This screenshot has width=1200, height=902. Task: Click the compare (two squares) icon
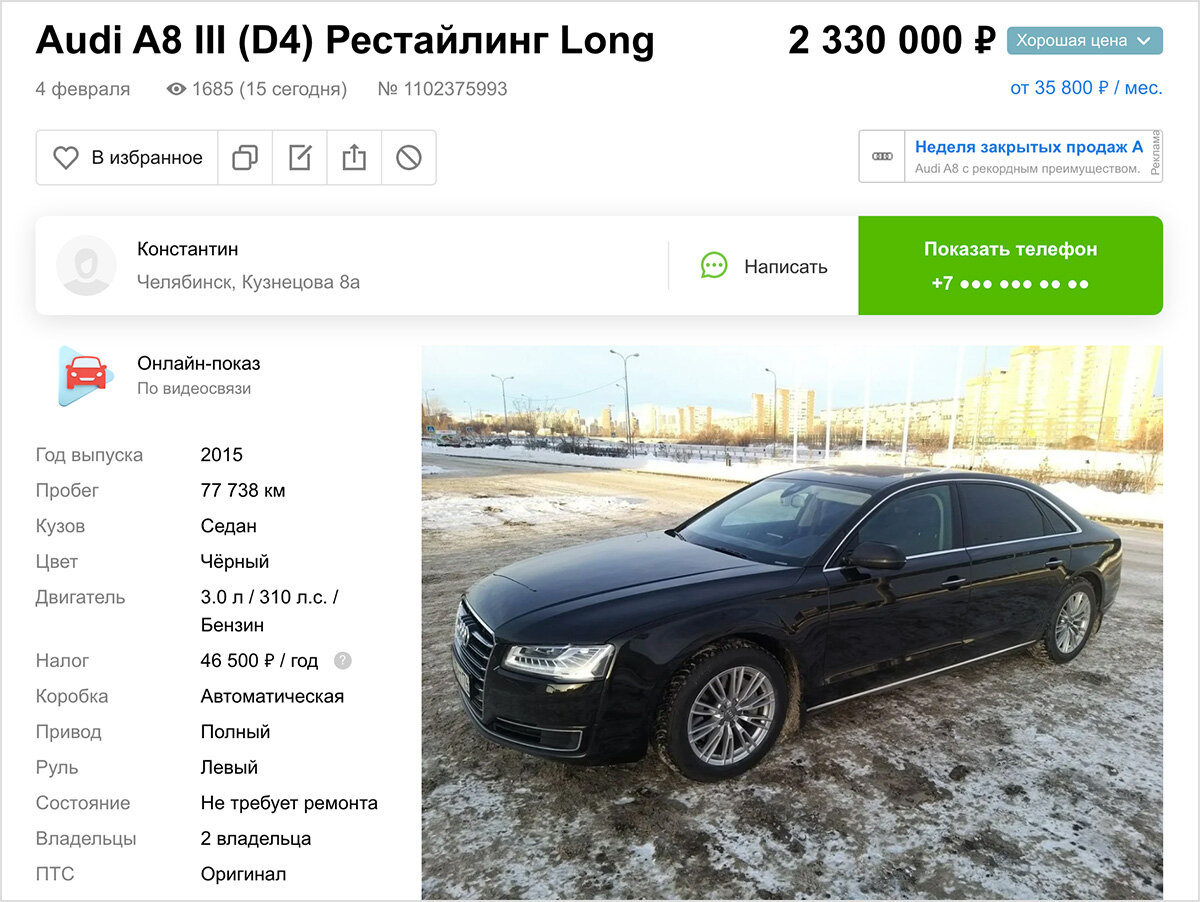pyautogui.click(x=245, y=158)
